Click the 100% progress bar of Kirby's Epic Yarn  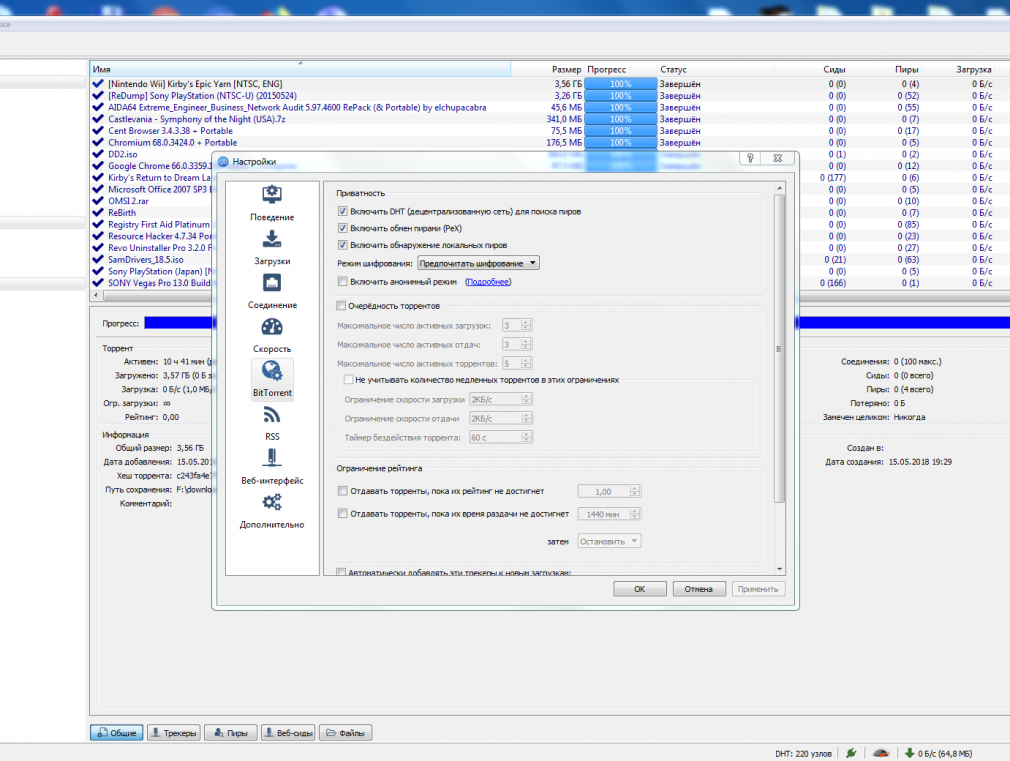click(x=621, y=84)
